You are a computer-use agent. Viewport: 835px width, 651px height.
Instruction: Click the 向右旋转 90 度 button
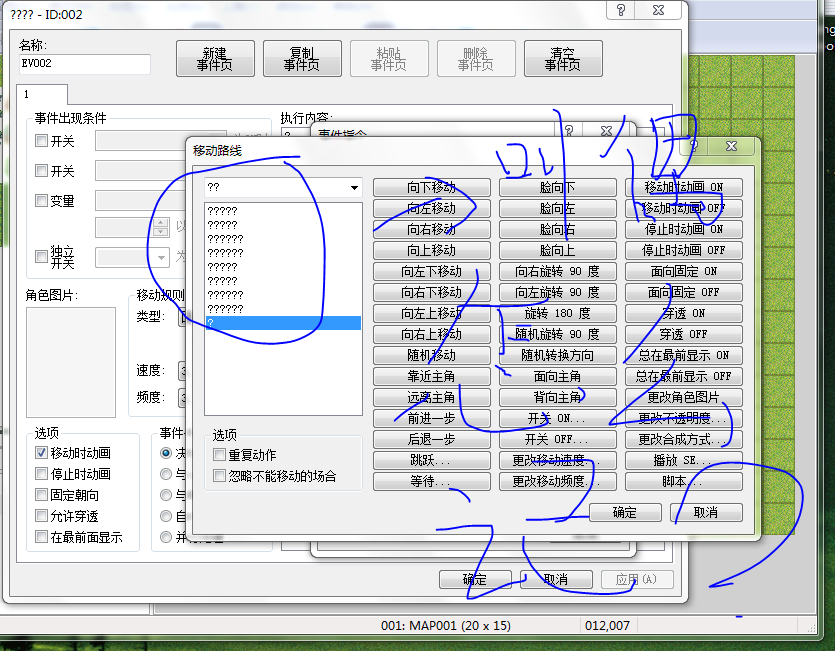(558, 272)
